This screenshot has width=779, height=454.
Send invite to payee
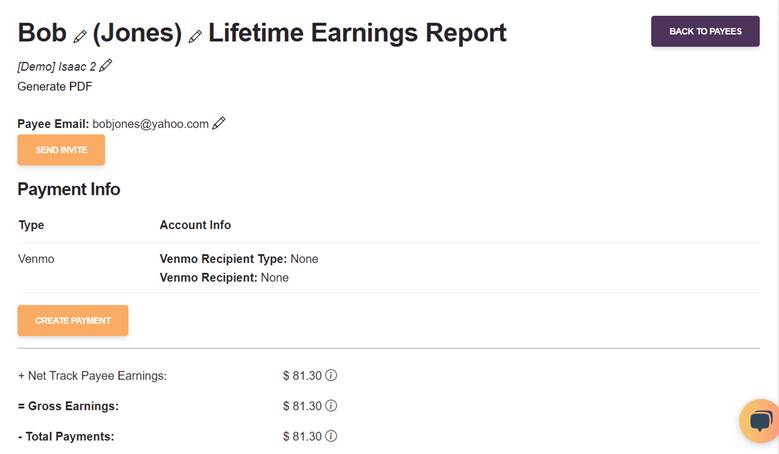point(61,150)
